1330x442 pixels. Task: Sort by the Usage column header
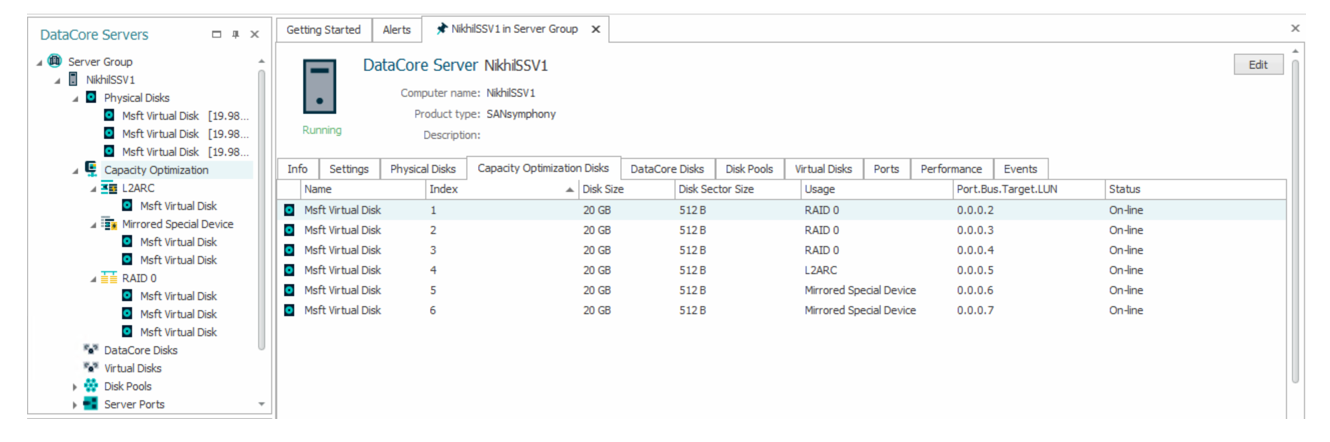click(x=876, y=189)
